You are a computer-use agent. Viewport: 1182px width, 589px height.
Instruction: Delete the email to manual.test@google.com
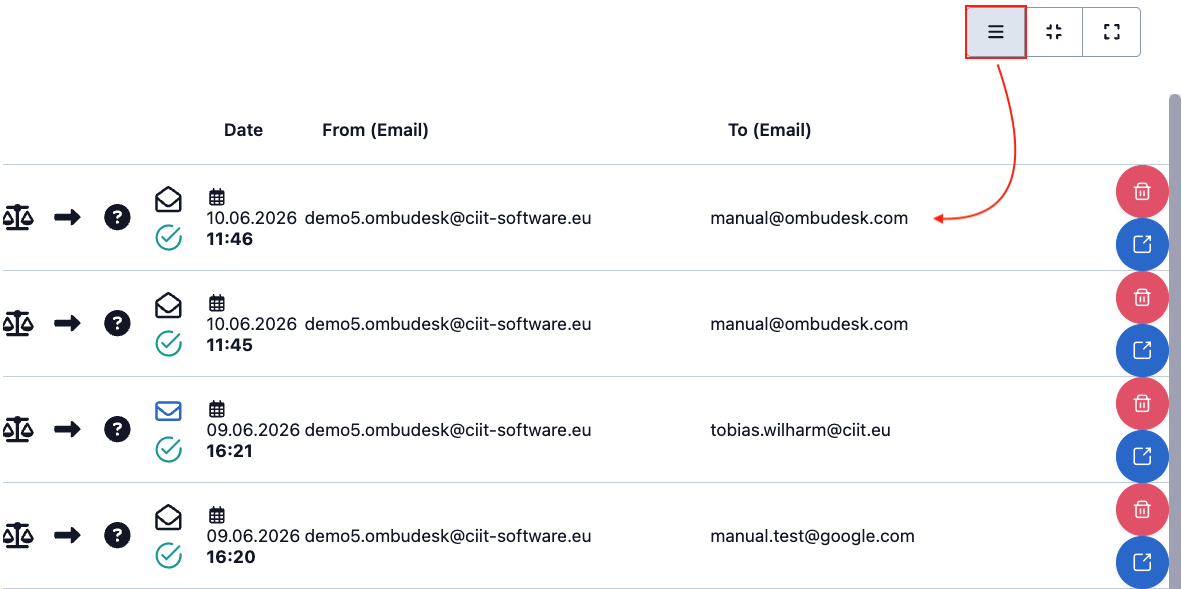coord(1142,510)
